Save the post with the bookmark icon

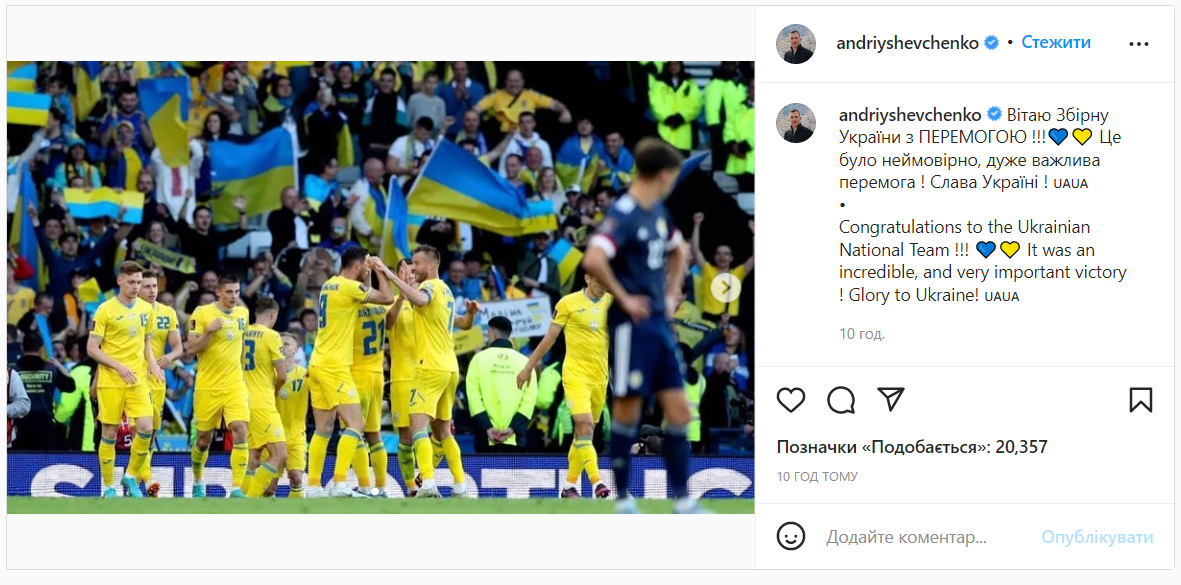pos(1140,400)
